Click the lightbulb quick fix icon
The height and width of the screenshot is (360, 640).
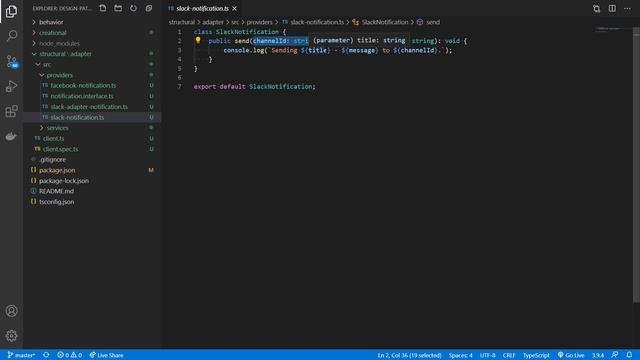[x=198, y=40]
